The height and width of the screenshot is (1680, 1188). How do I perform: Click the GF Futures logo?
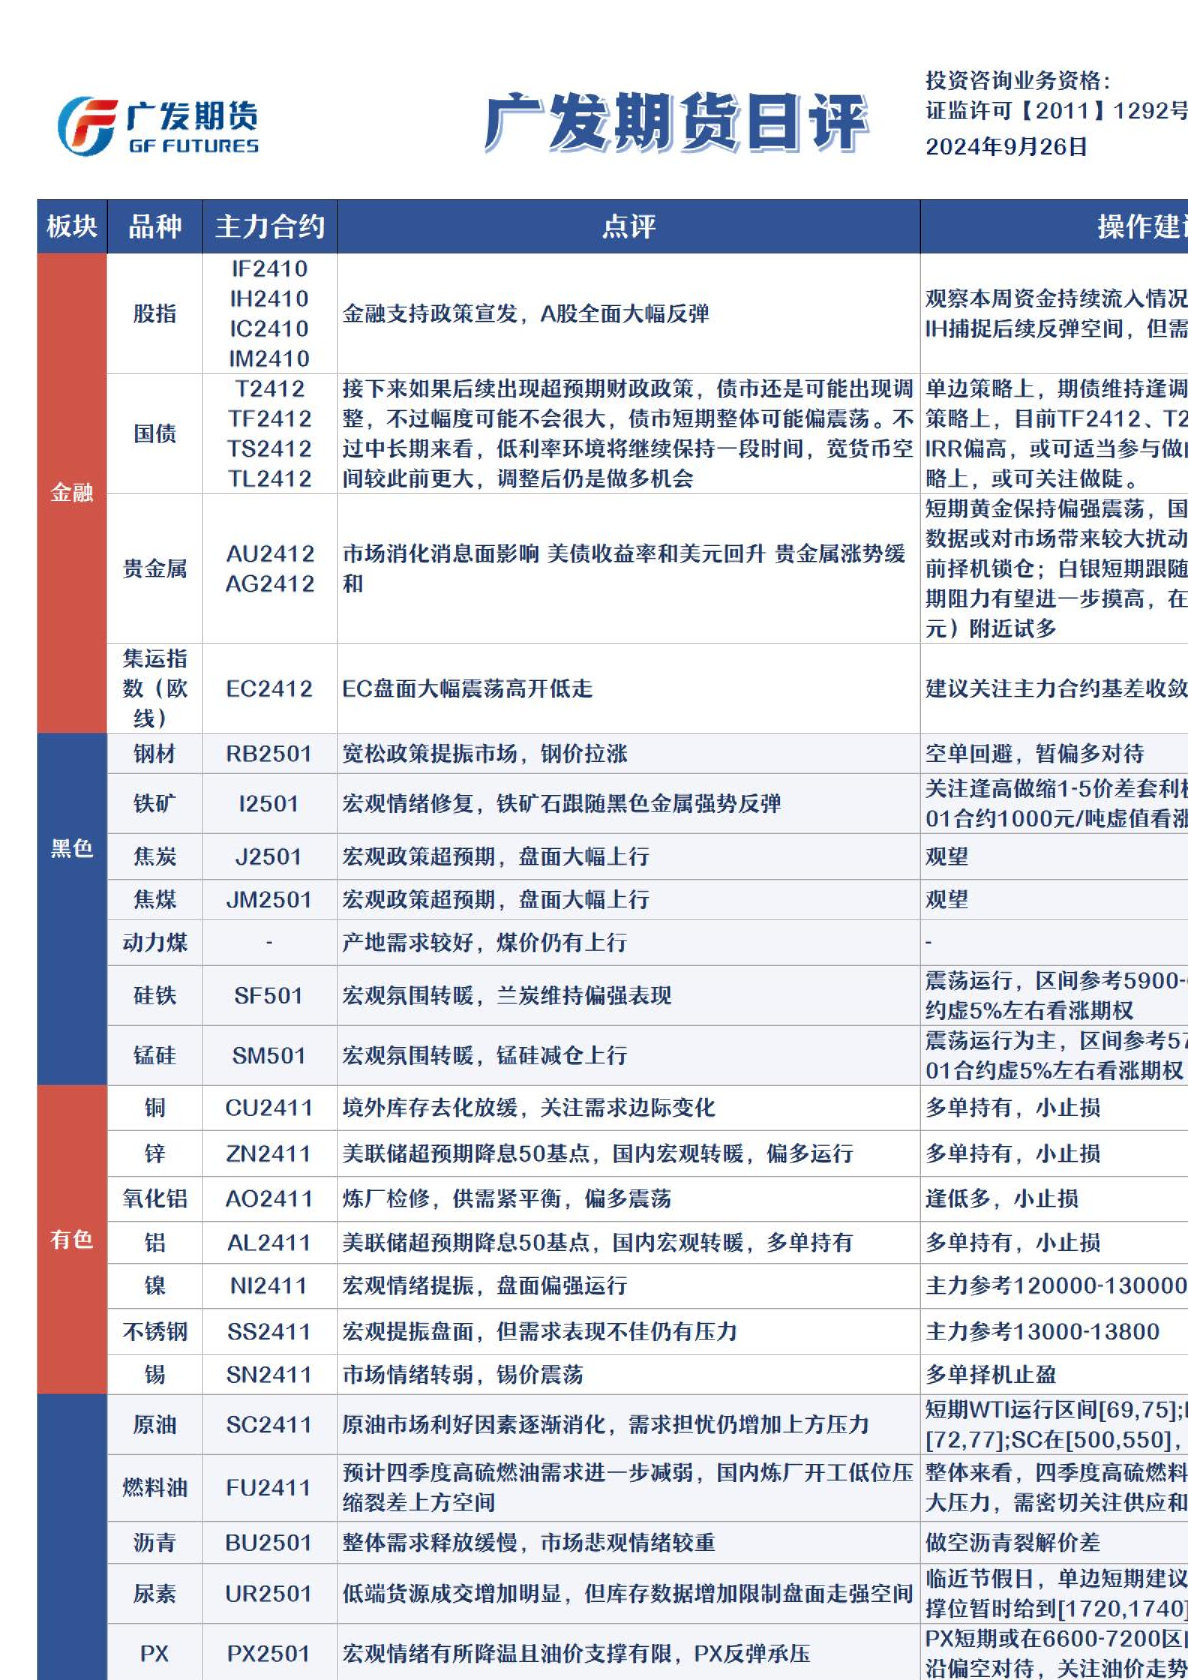click(x=158, y=126)
